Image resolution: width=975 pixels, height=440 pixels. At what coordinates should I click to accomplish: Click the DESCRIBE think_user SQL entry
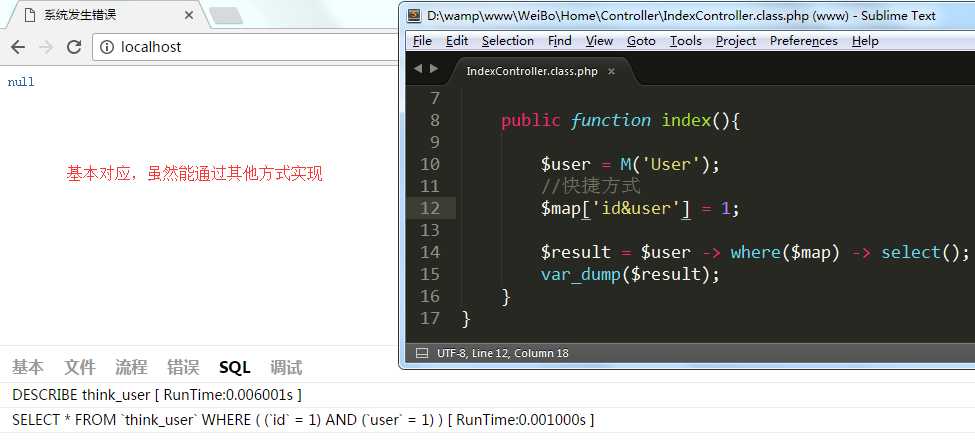tap(157, 395)
